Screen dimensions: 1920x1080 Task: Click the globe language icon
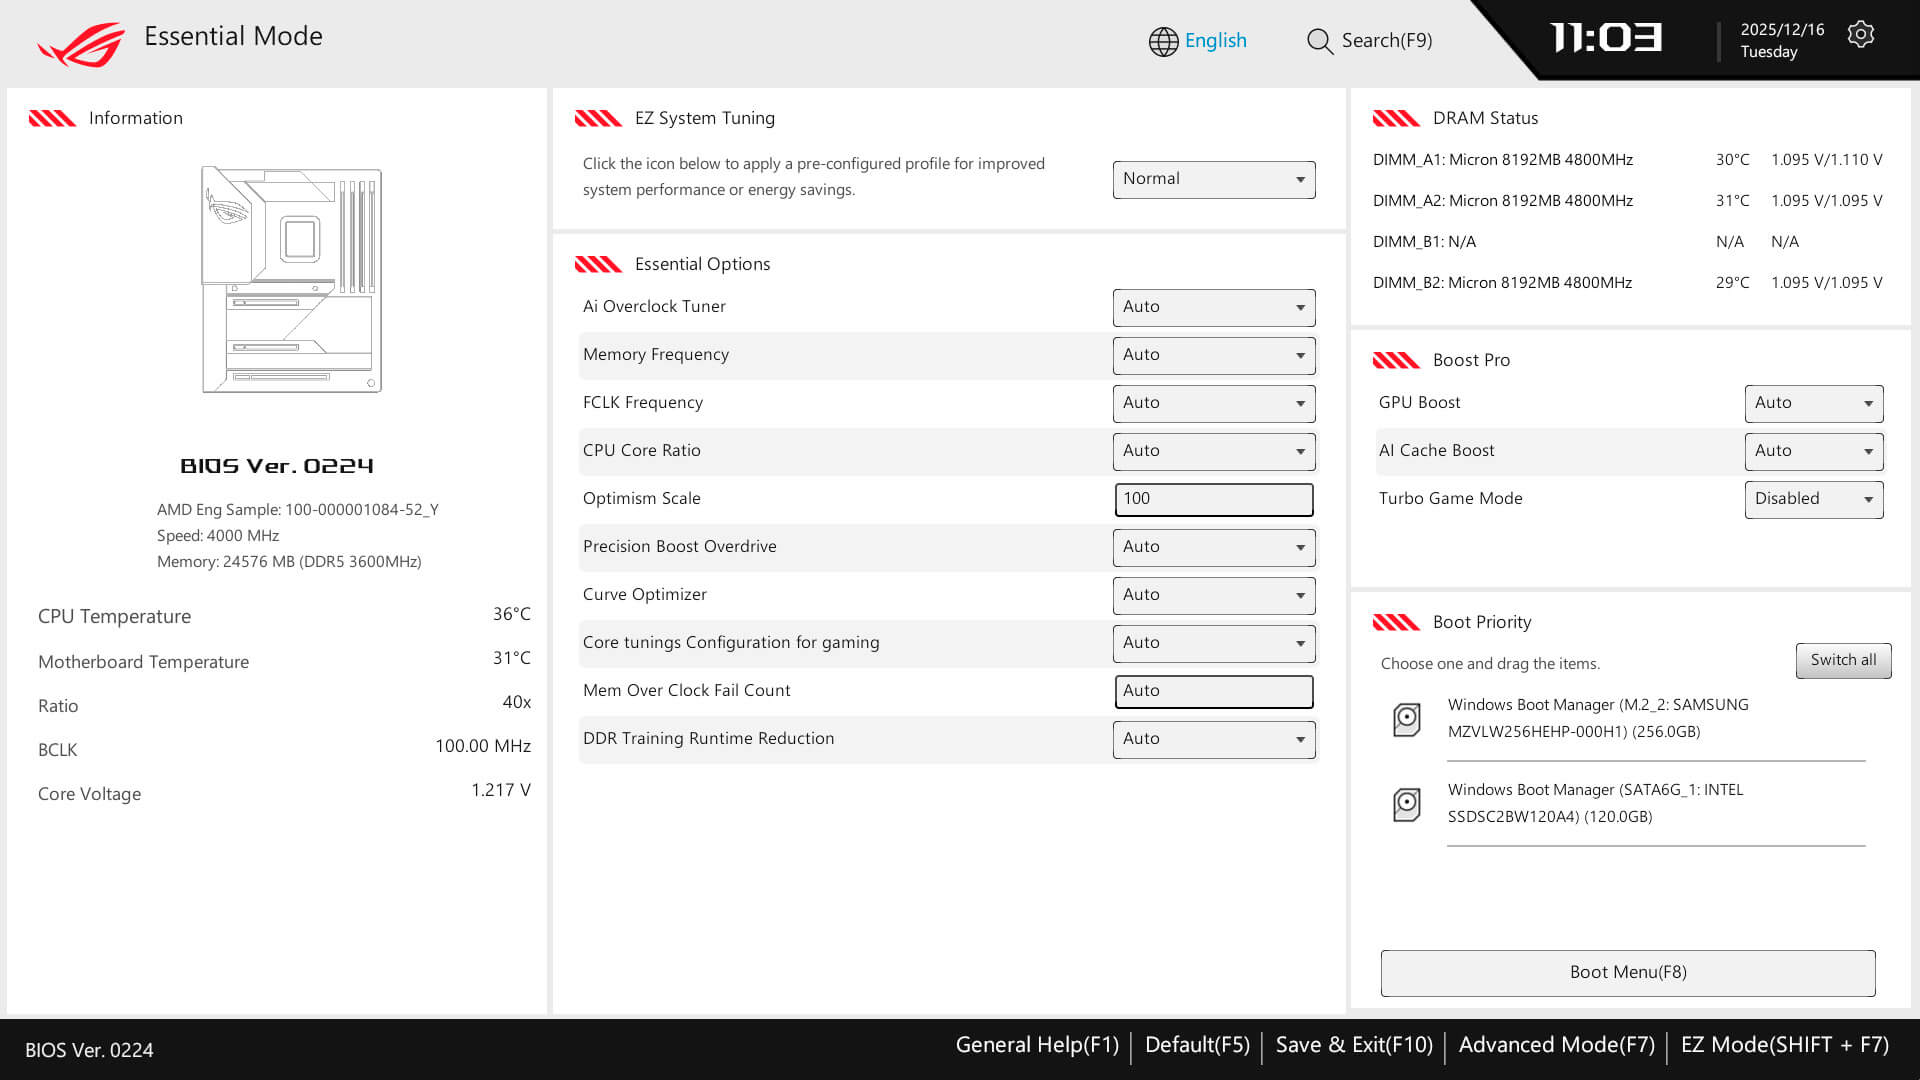tap(1163, 41)
